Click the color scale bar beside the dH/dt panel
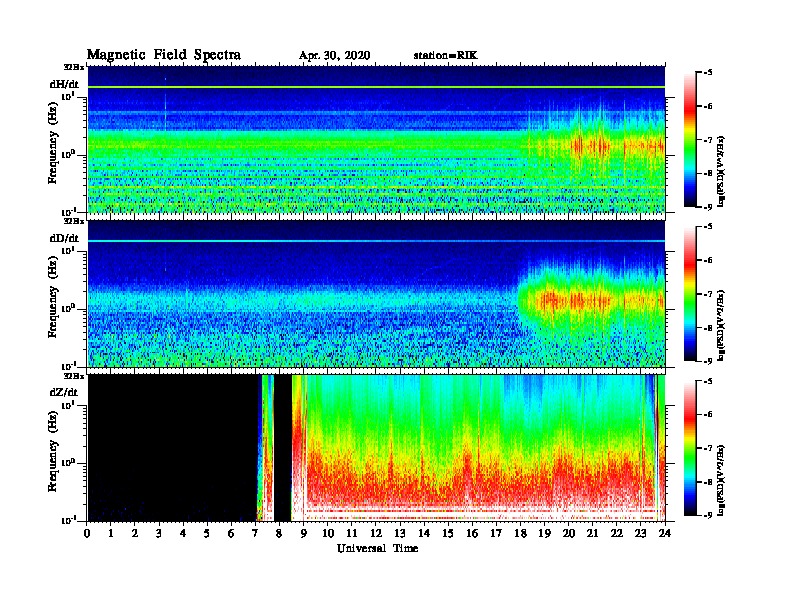The height and width of the screenshot is (612, 792). click(689, 140)
